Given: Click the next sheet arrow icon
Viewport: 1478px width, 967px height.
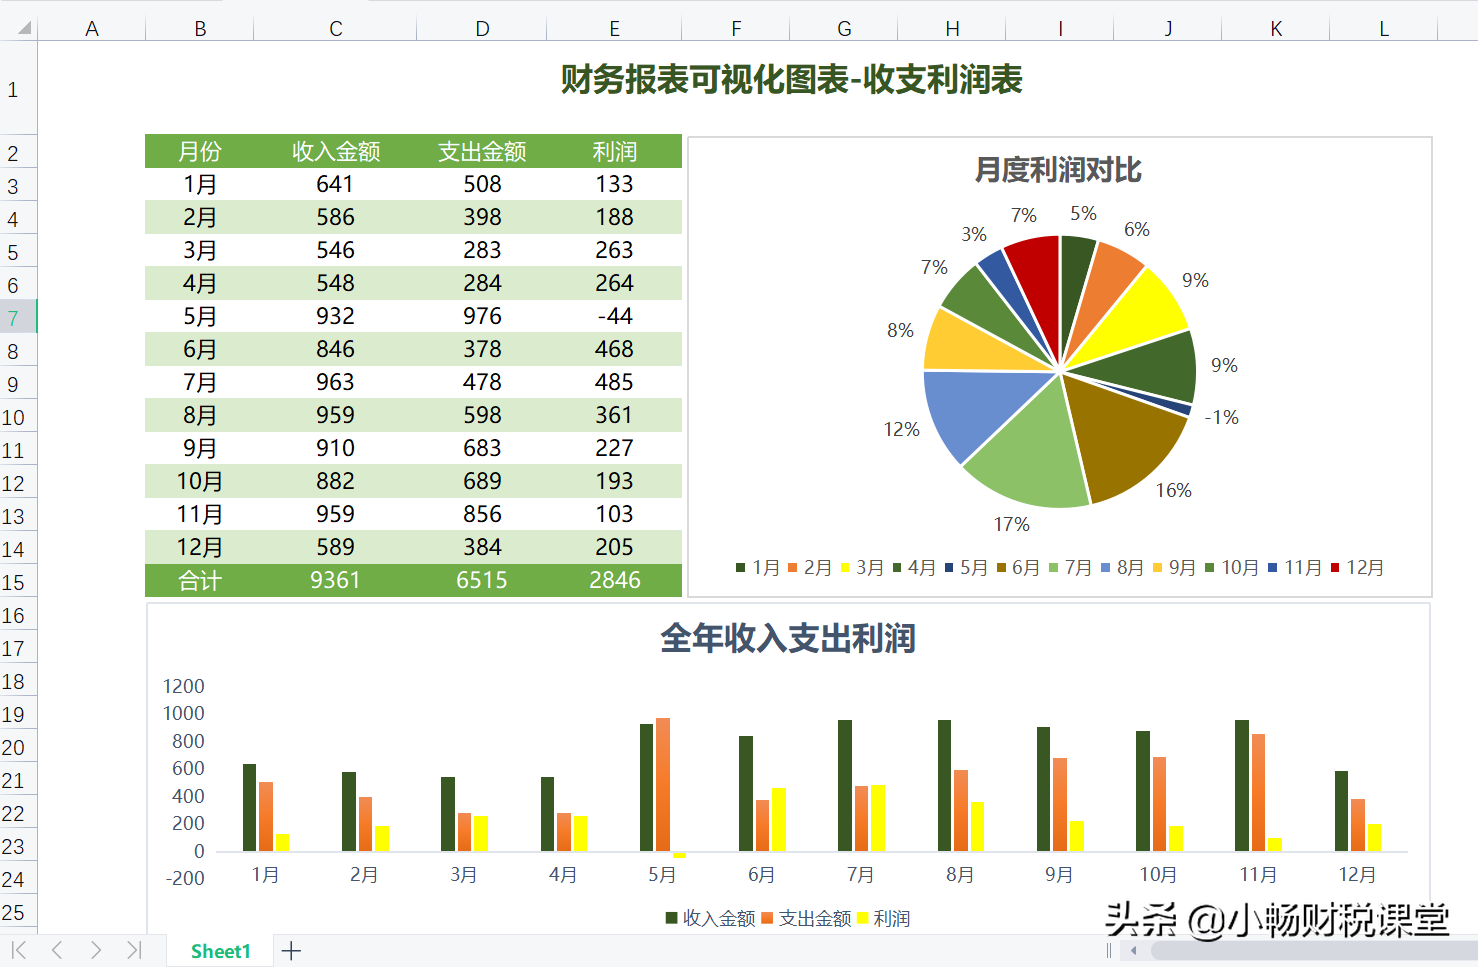Looking at the screenshot, I should [95, 951].
